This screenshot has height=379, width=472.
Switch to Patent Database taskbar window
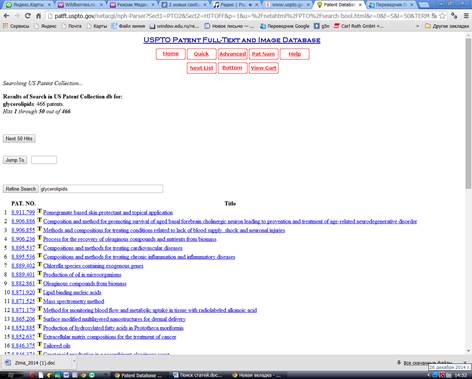(137, 375)
